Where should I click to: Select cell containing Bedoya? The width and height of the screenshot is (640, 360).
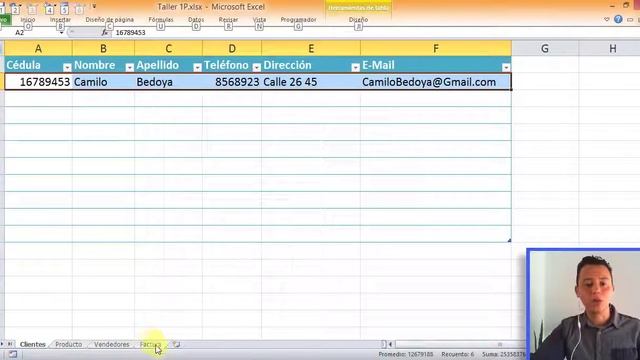pyautogui.click(x=168, y=82)
